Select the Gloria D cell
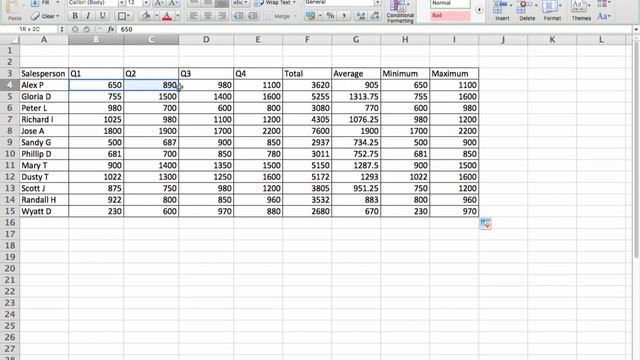This screenshot has width=640, height=360. (x=44, y=96)
